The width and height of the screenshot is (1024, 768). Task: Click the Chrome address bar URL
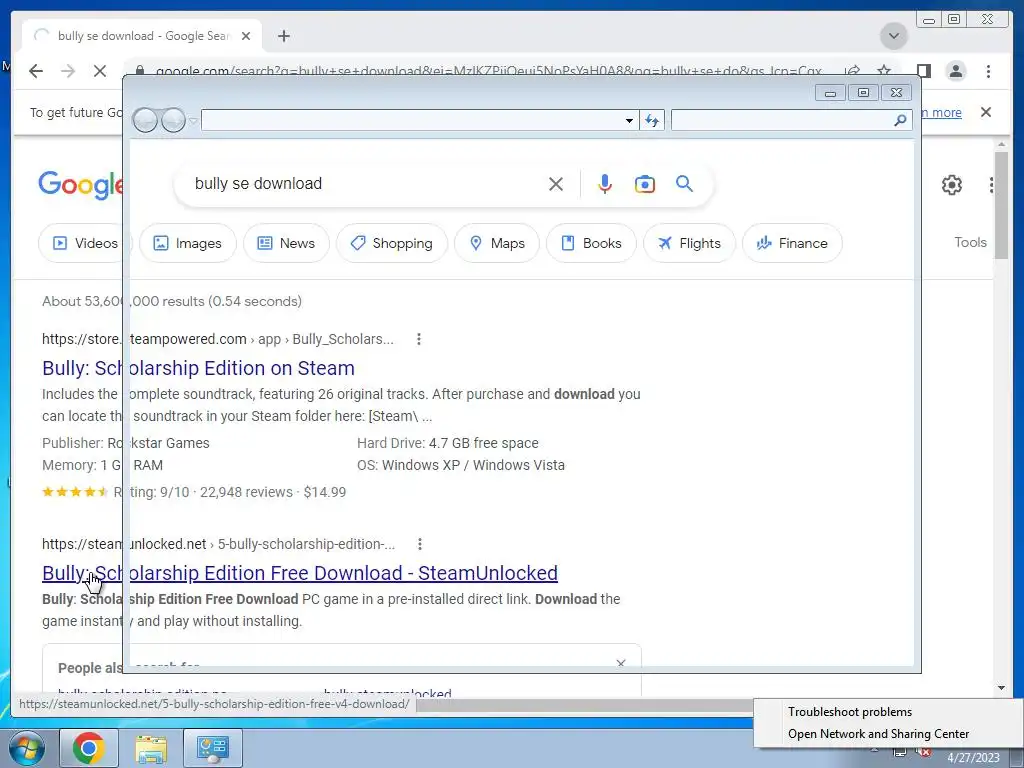coord(488,71)
